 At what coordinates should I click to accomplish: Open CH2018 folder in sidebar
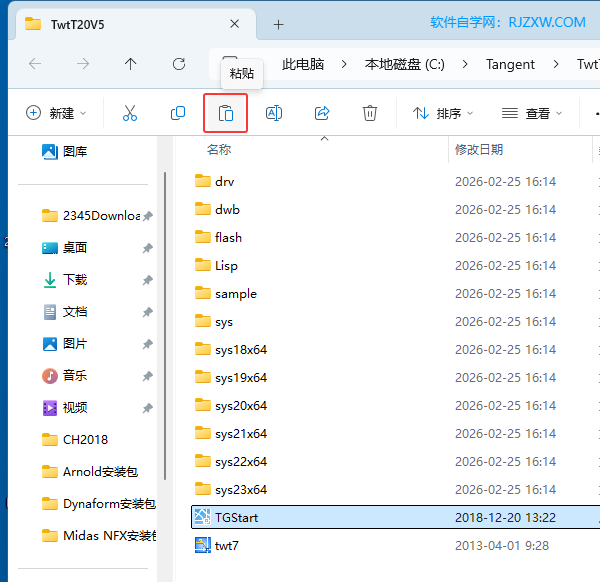coord(75,440)
